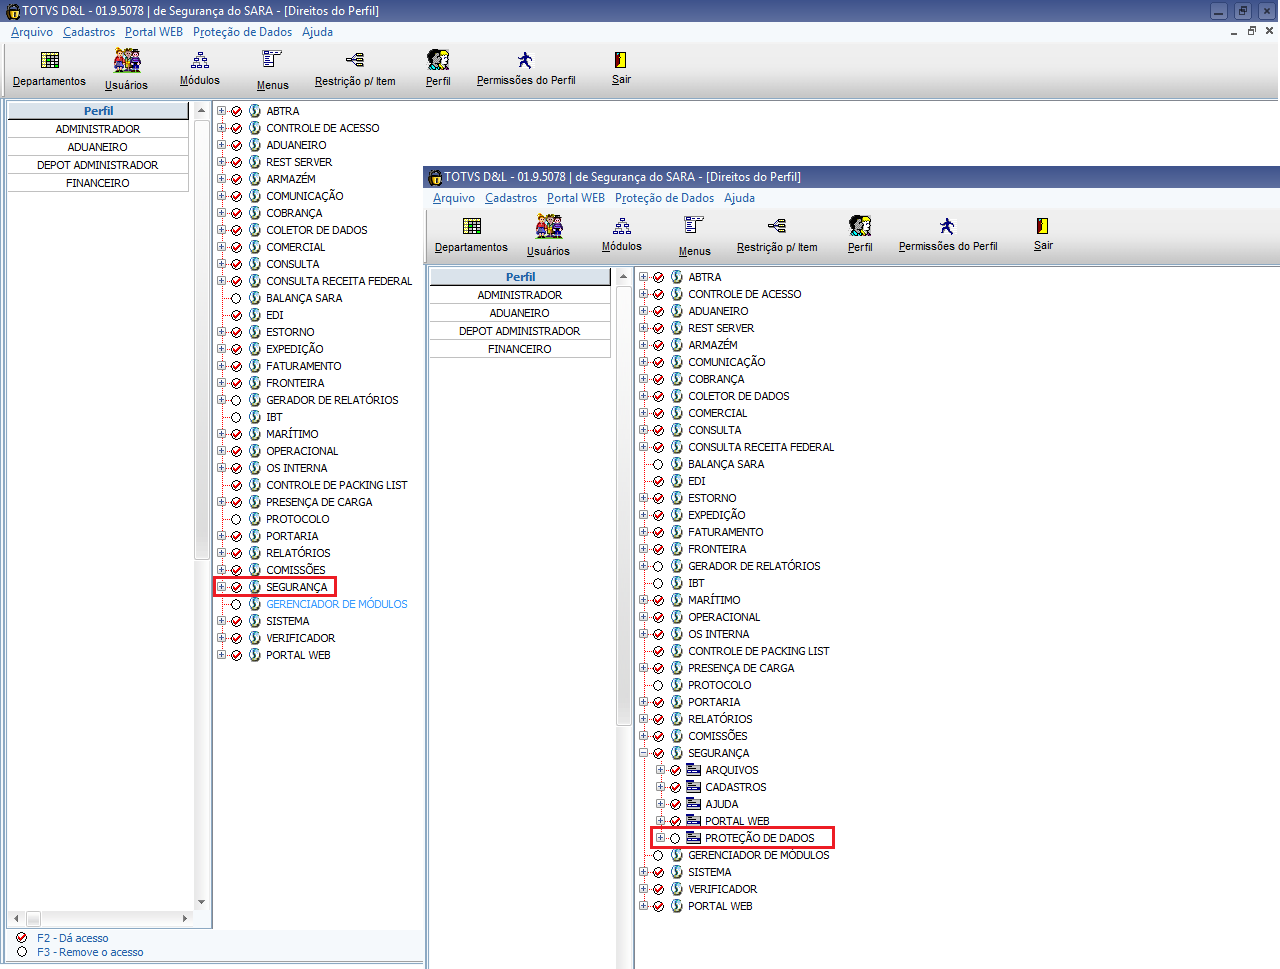Screen dimensions: 1280x969
Task: Select ADUANEIRO profile in front window list
Action: click(520, 313)
